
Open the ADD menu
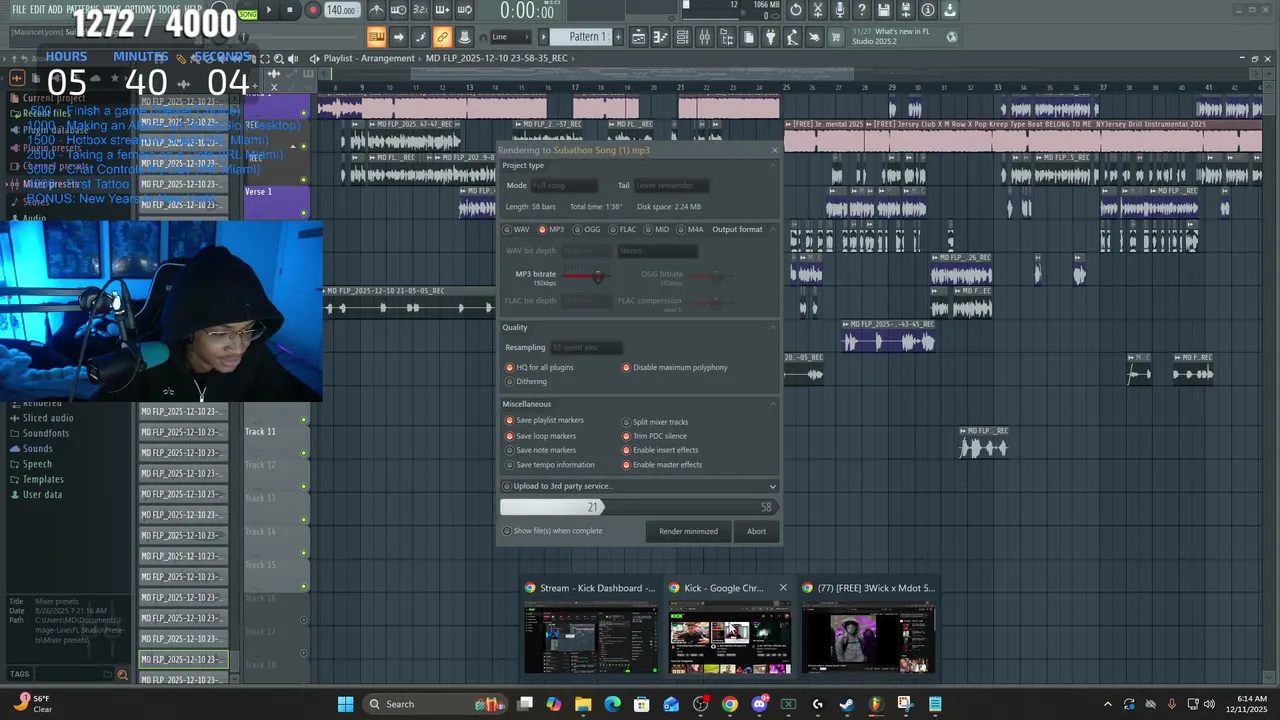coord(55,9)
